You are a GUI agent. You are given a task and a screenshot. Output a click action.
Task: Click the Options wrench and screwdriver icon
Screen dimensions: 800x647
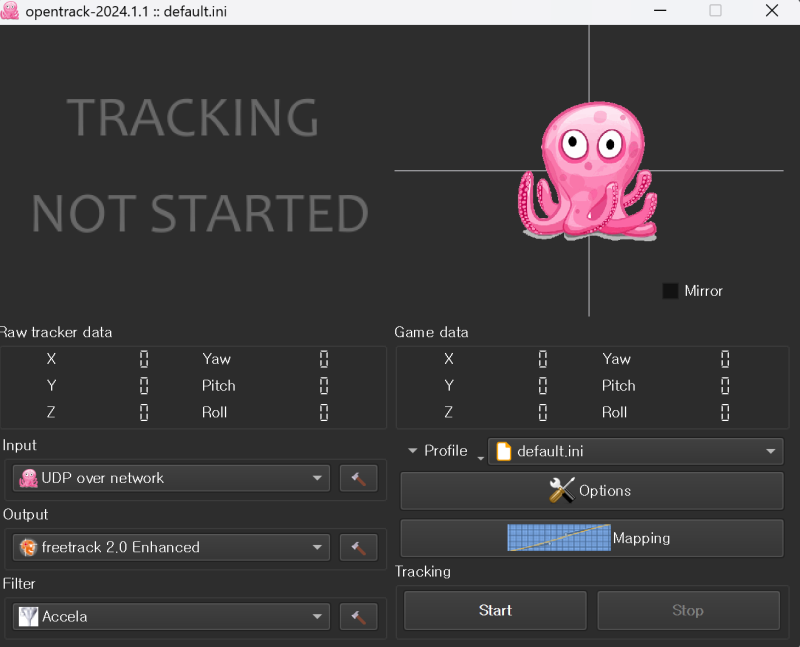(562, 490)
